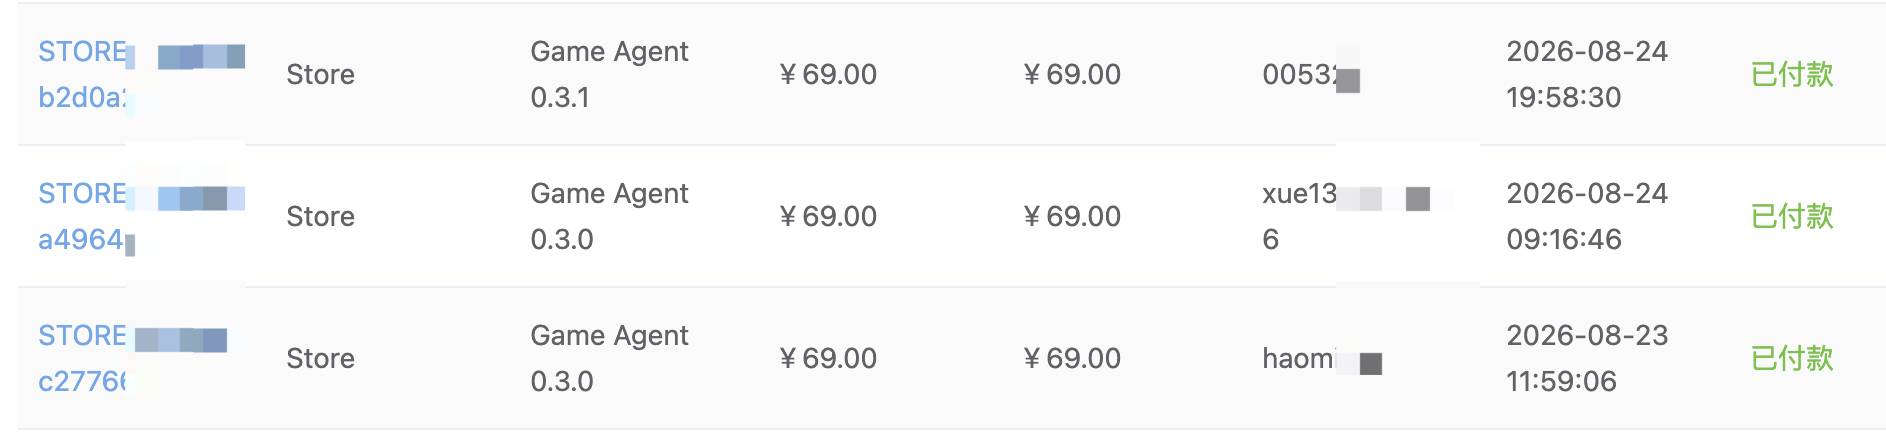Viewport: 1886px width, 434px height.
Task: Click ¥69.00 price right of Game Agent 0.3.1
Action: tap(828, 74)
